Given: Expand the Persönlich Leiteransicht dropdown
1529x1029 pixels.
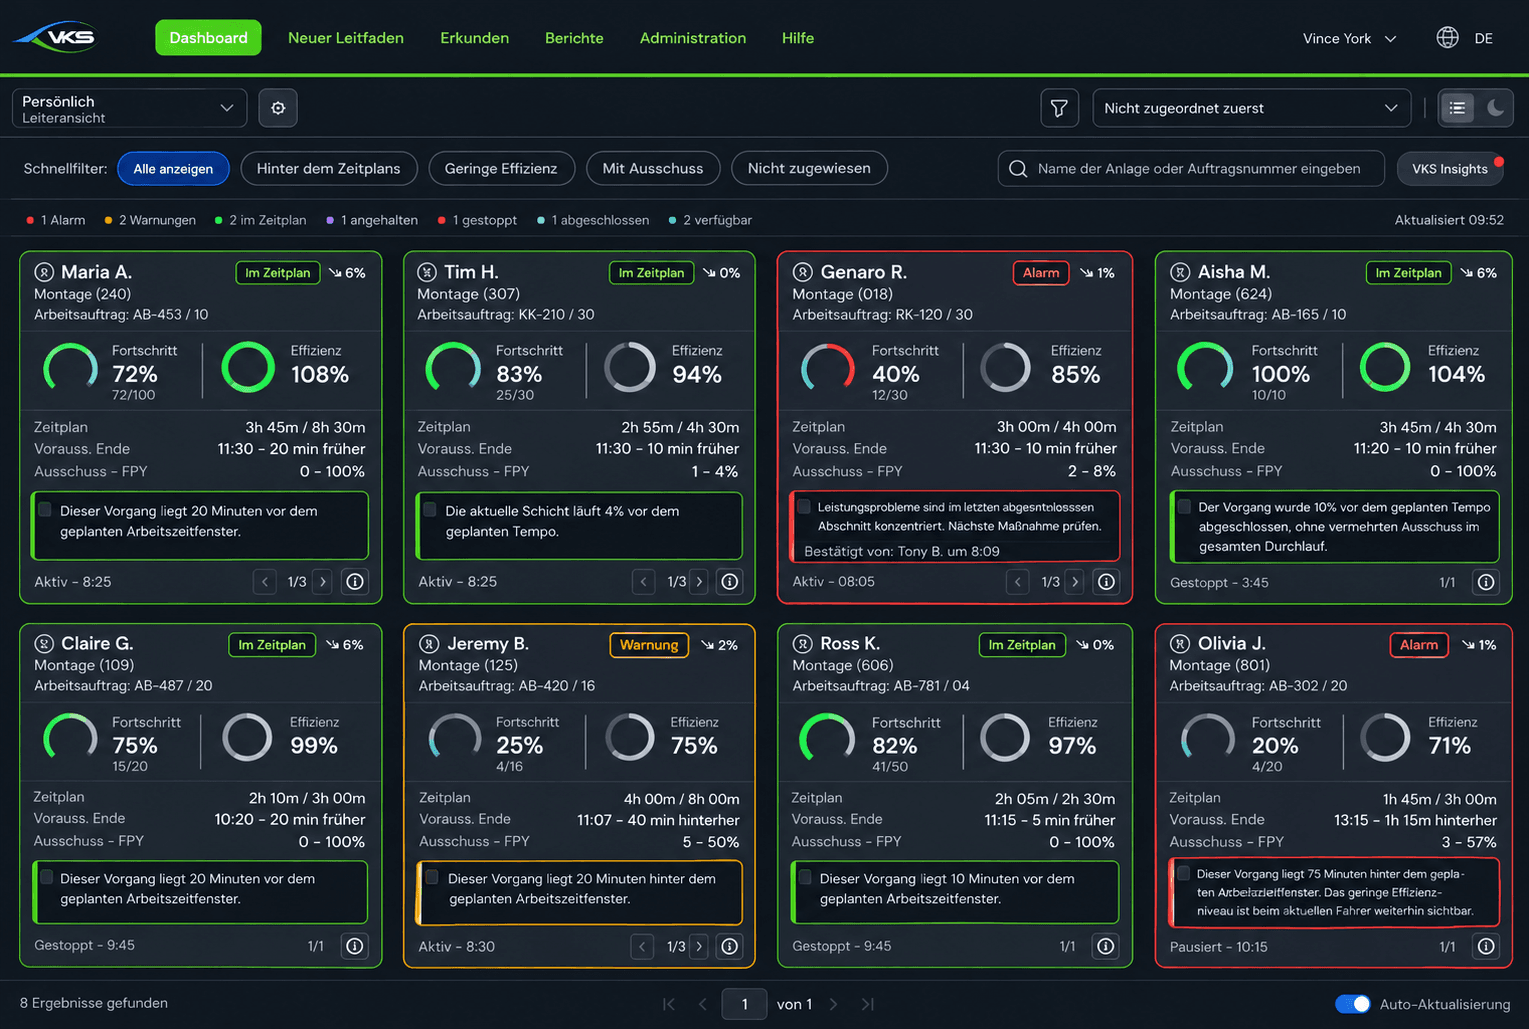Looking at the screenshot, I should pyautogui.click(x=129, y=108).
